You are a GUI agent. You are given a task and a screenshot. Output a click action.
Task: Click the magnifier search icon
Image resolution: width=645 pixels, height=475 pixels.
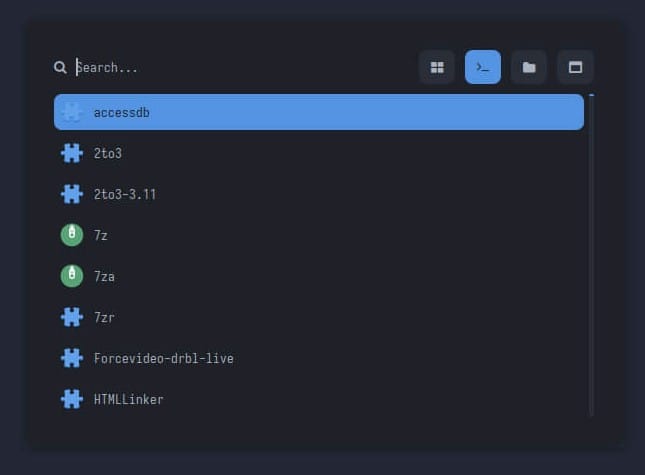(60, 67)
